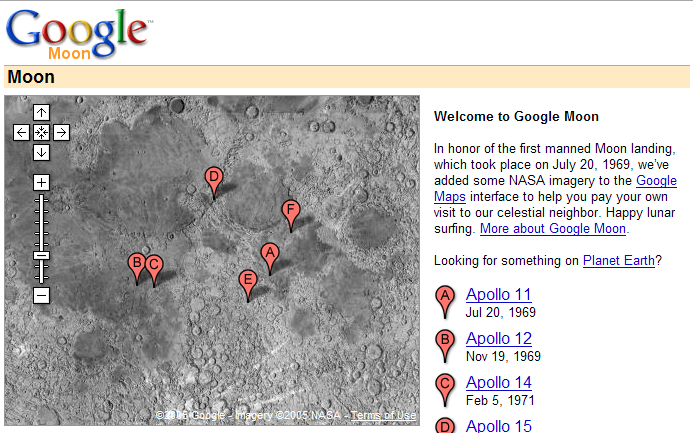Open the Apollo 11 link
The width and height of the screenshot is (693, 433).
tap(498, 294)
